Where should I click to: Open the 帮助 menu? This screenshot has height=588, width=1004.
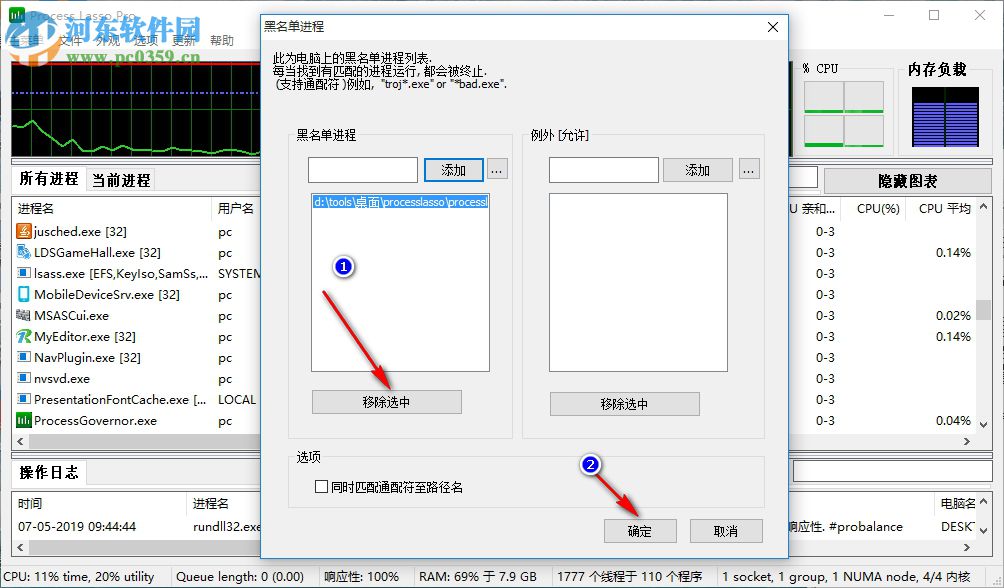(222, 40)
